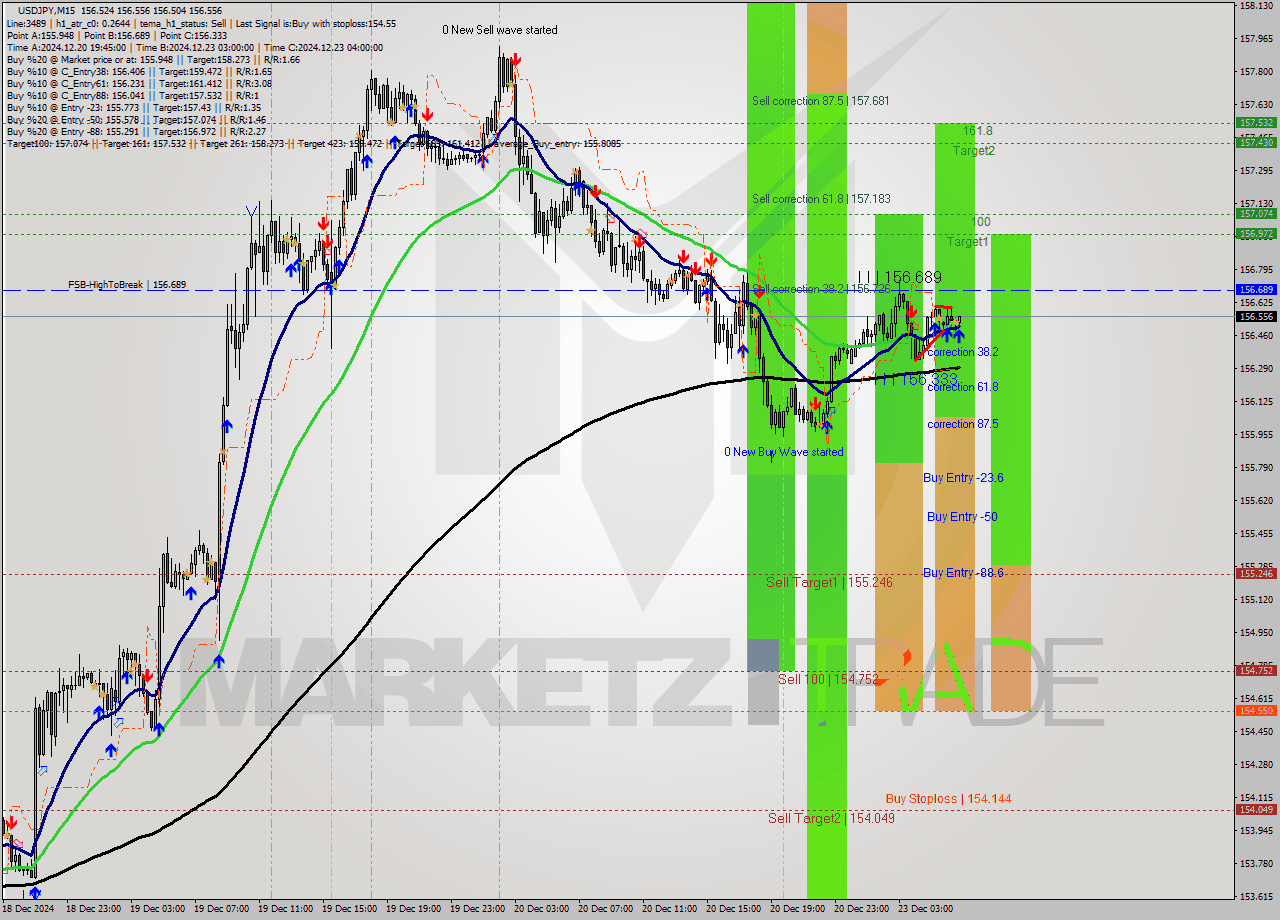Click the current price tag 156.556
The width and height of the screenshot is (1280, 920).
click(x=1256, y=316)
